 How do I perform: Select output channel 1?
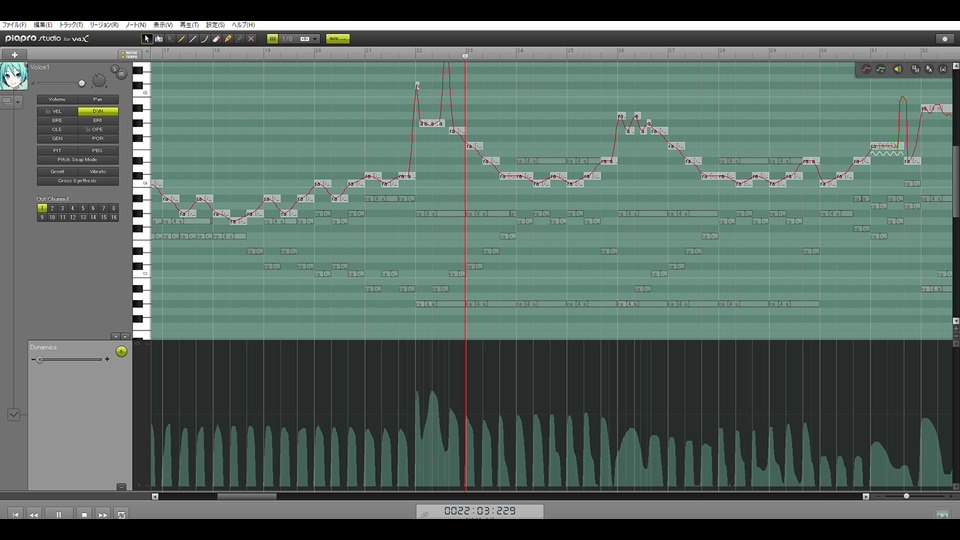tap(42, 208)
